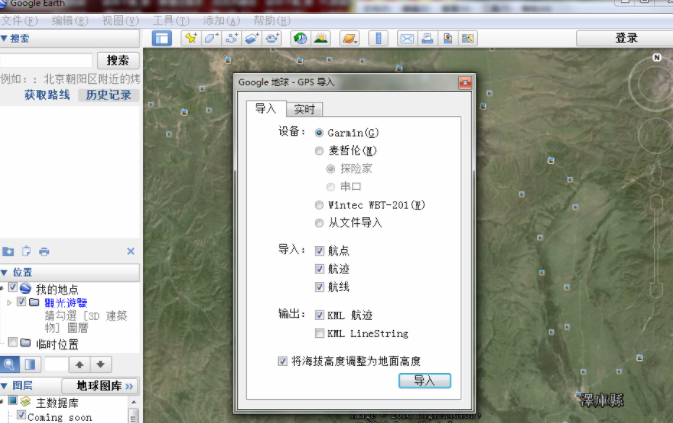Collapse the 图层 panel triangle
Image resolution: width=673 pixels, height=423 pixels.
pos(4,386)
